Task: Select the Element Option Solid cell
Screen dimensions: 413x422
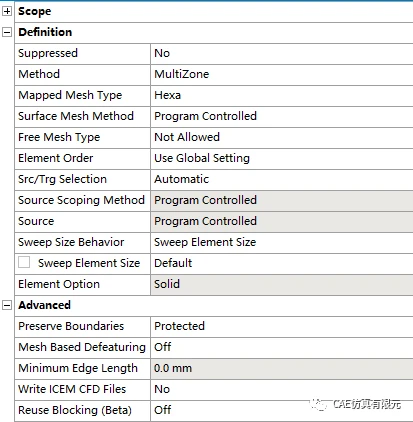Action: pos(282,284)
